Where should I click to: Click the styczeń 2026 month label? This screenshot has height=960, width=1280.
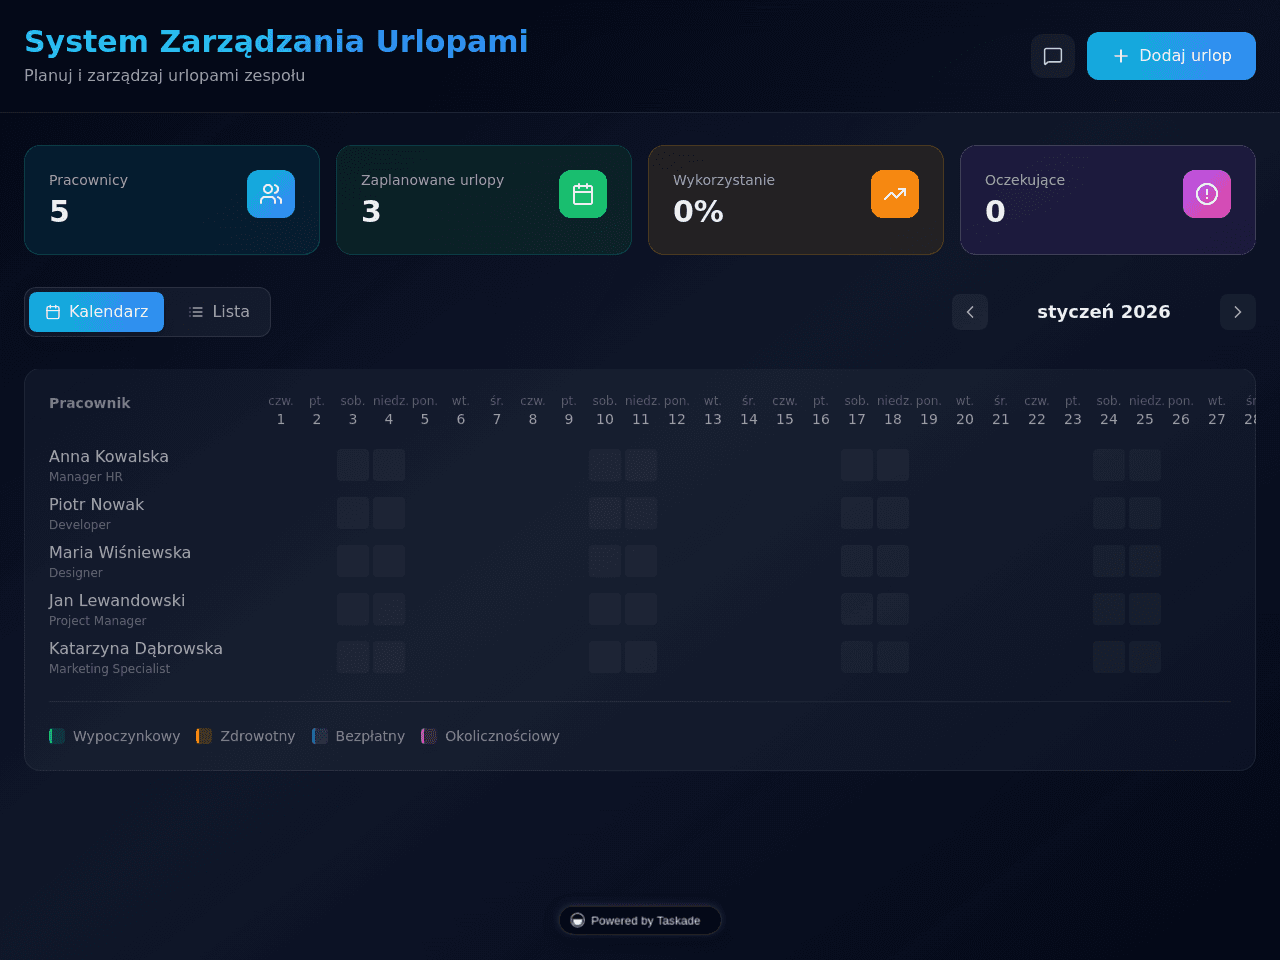click(1104, 312)
